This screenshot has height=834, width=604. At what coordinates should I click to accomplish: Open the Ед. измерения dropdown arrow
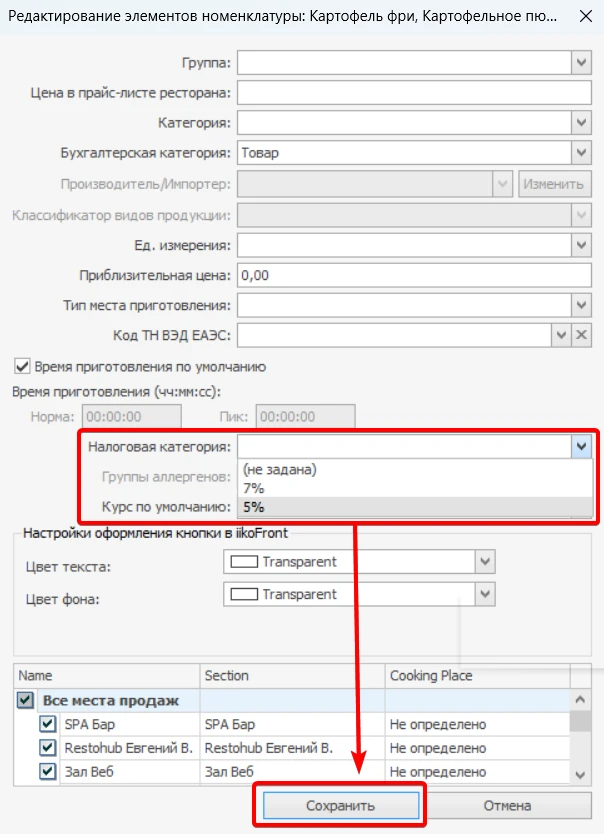(x=581, y=245)
